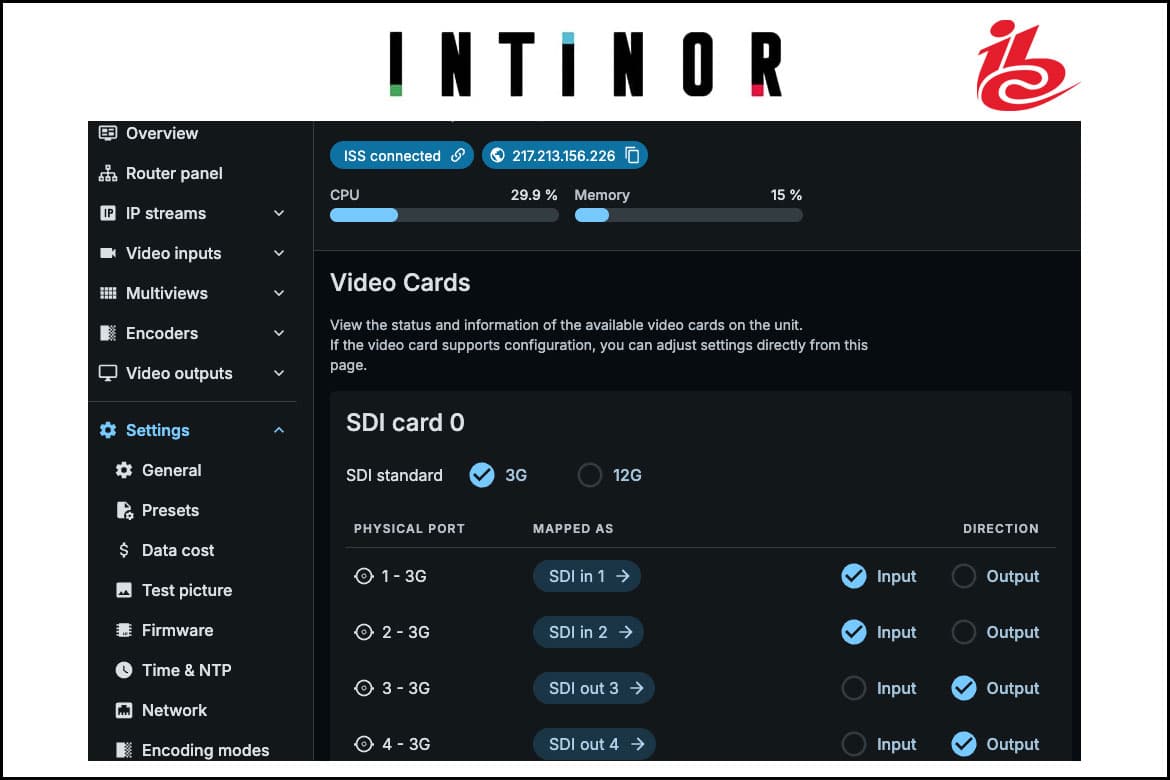Click the Overview monitor icon

pyautogui.click(x=108, y=133)
